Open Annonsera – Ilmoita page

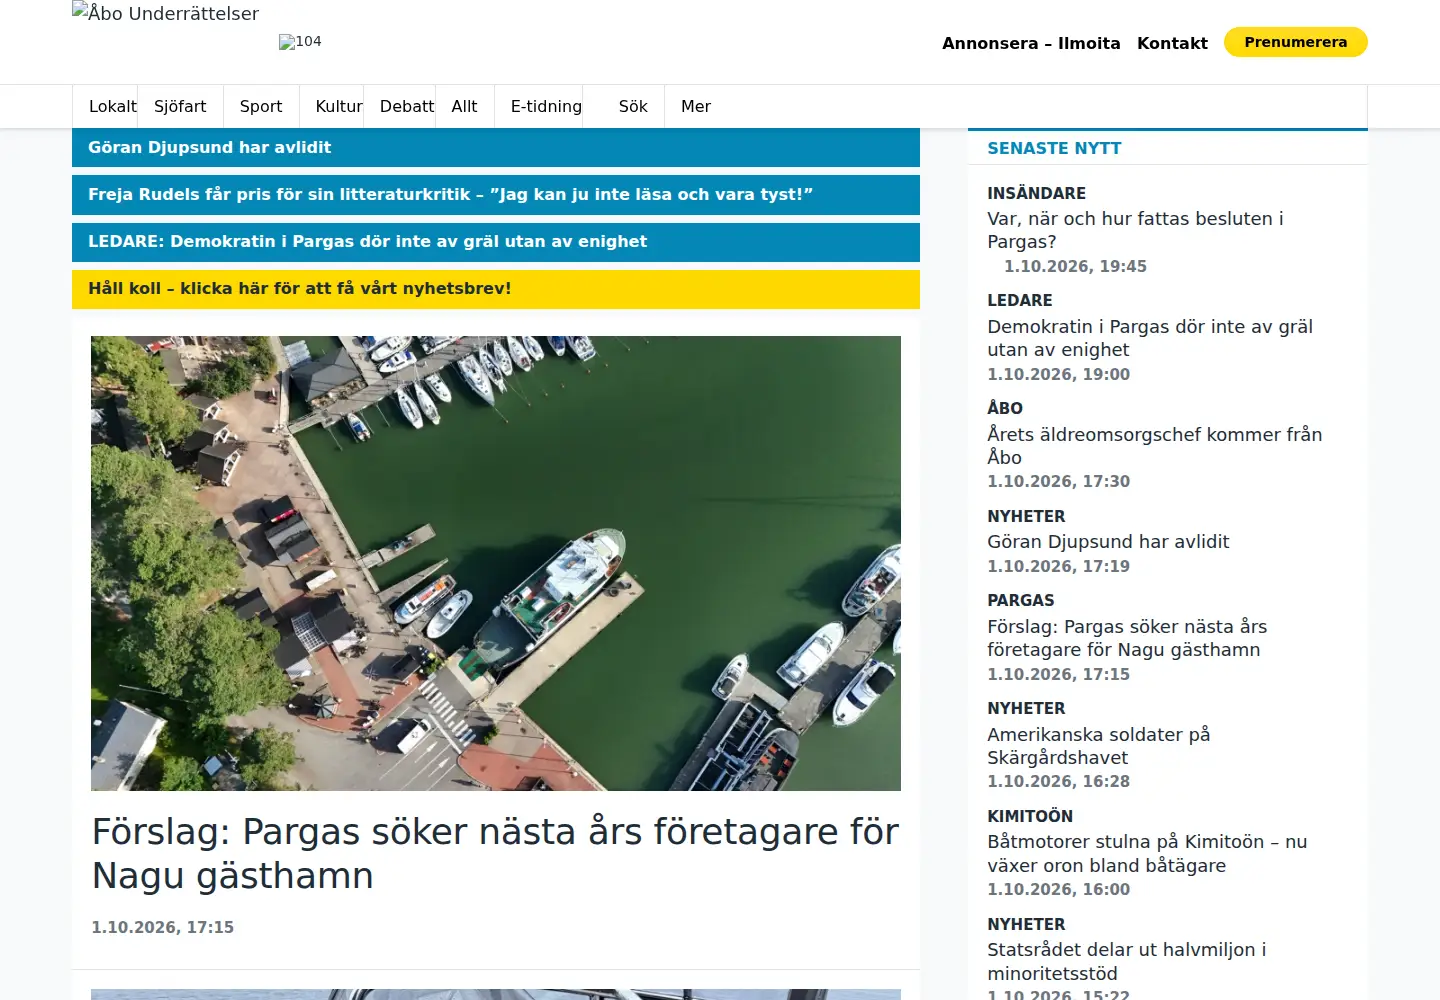[1031, 43]
